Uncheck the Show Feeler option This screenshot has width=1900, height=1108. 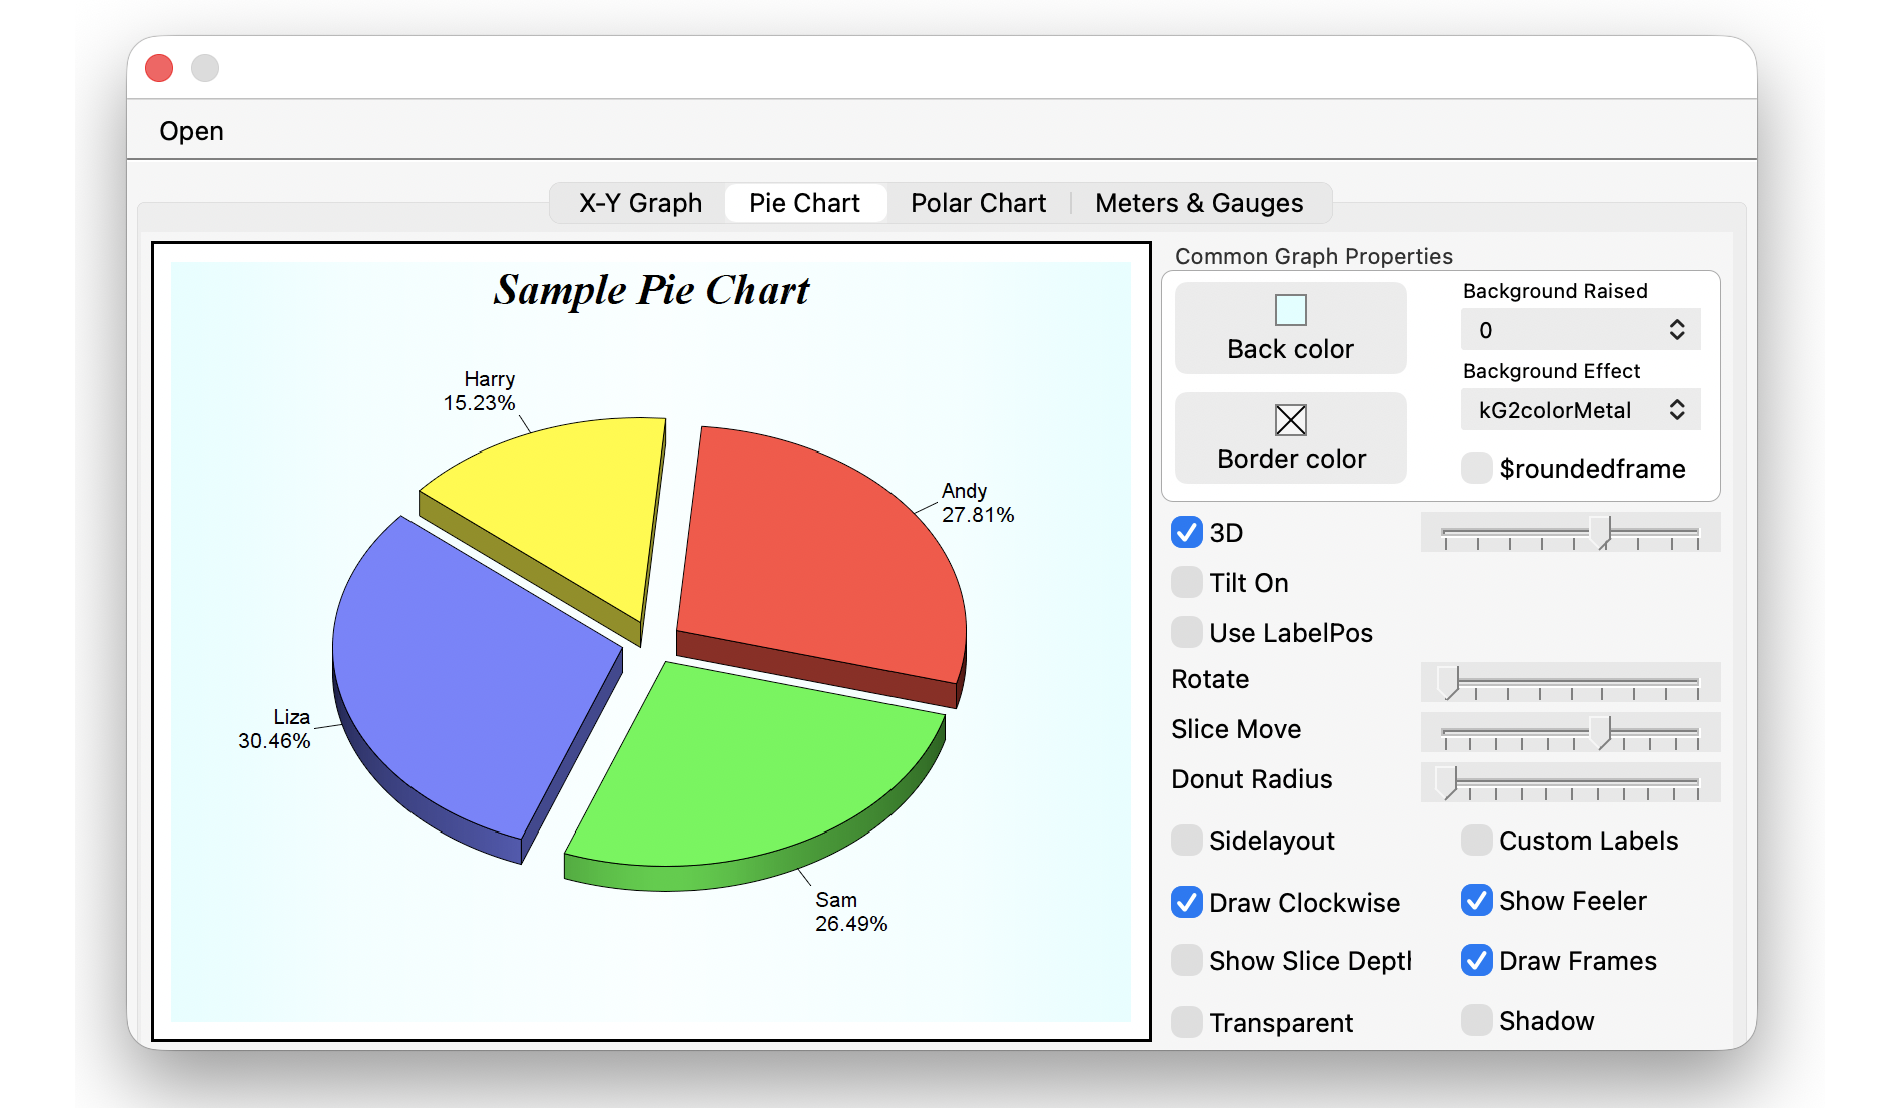[x=1477, y=901]
